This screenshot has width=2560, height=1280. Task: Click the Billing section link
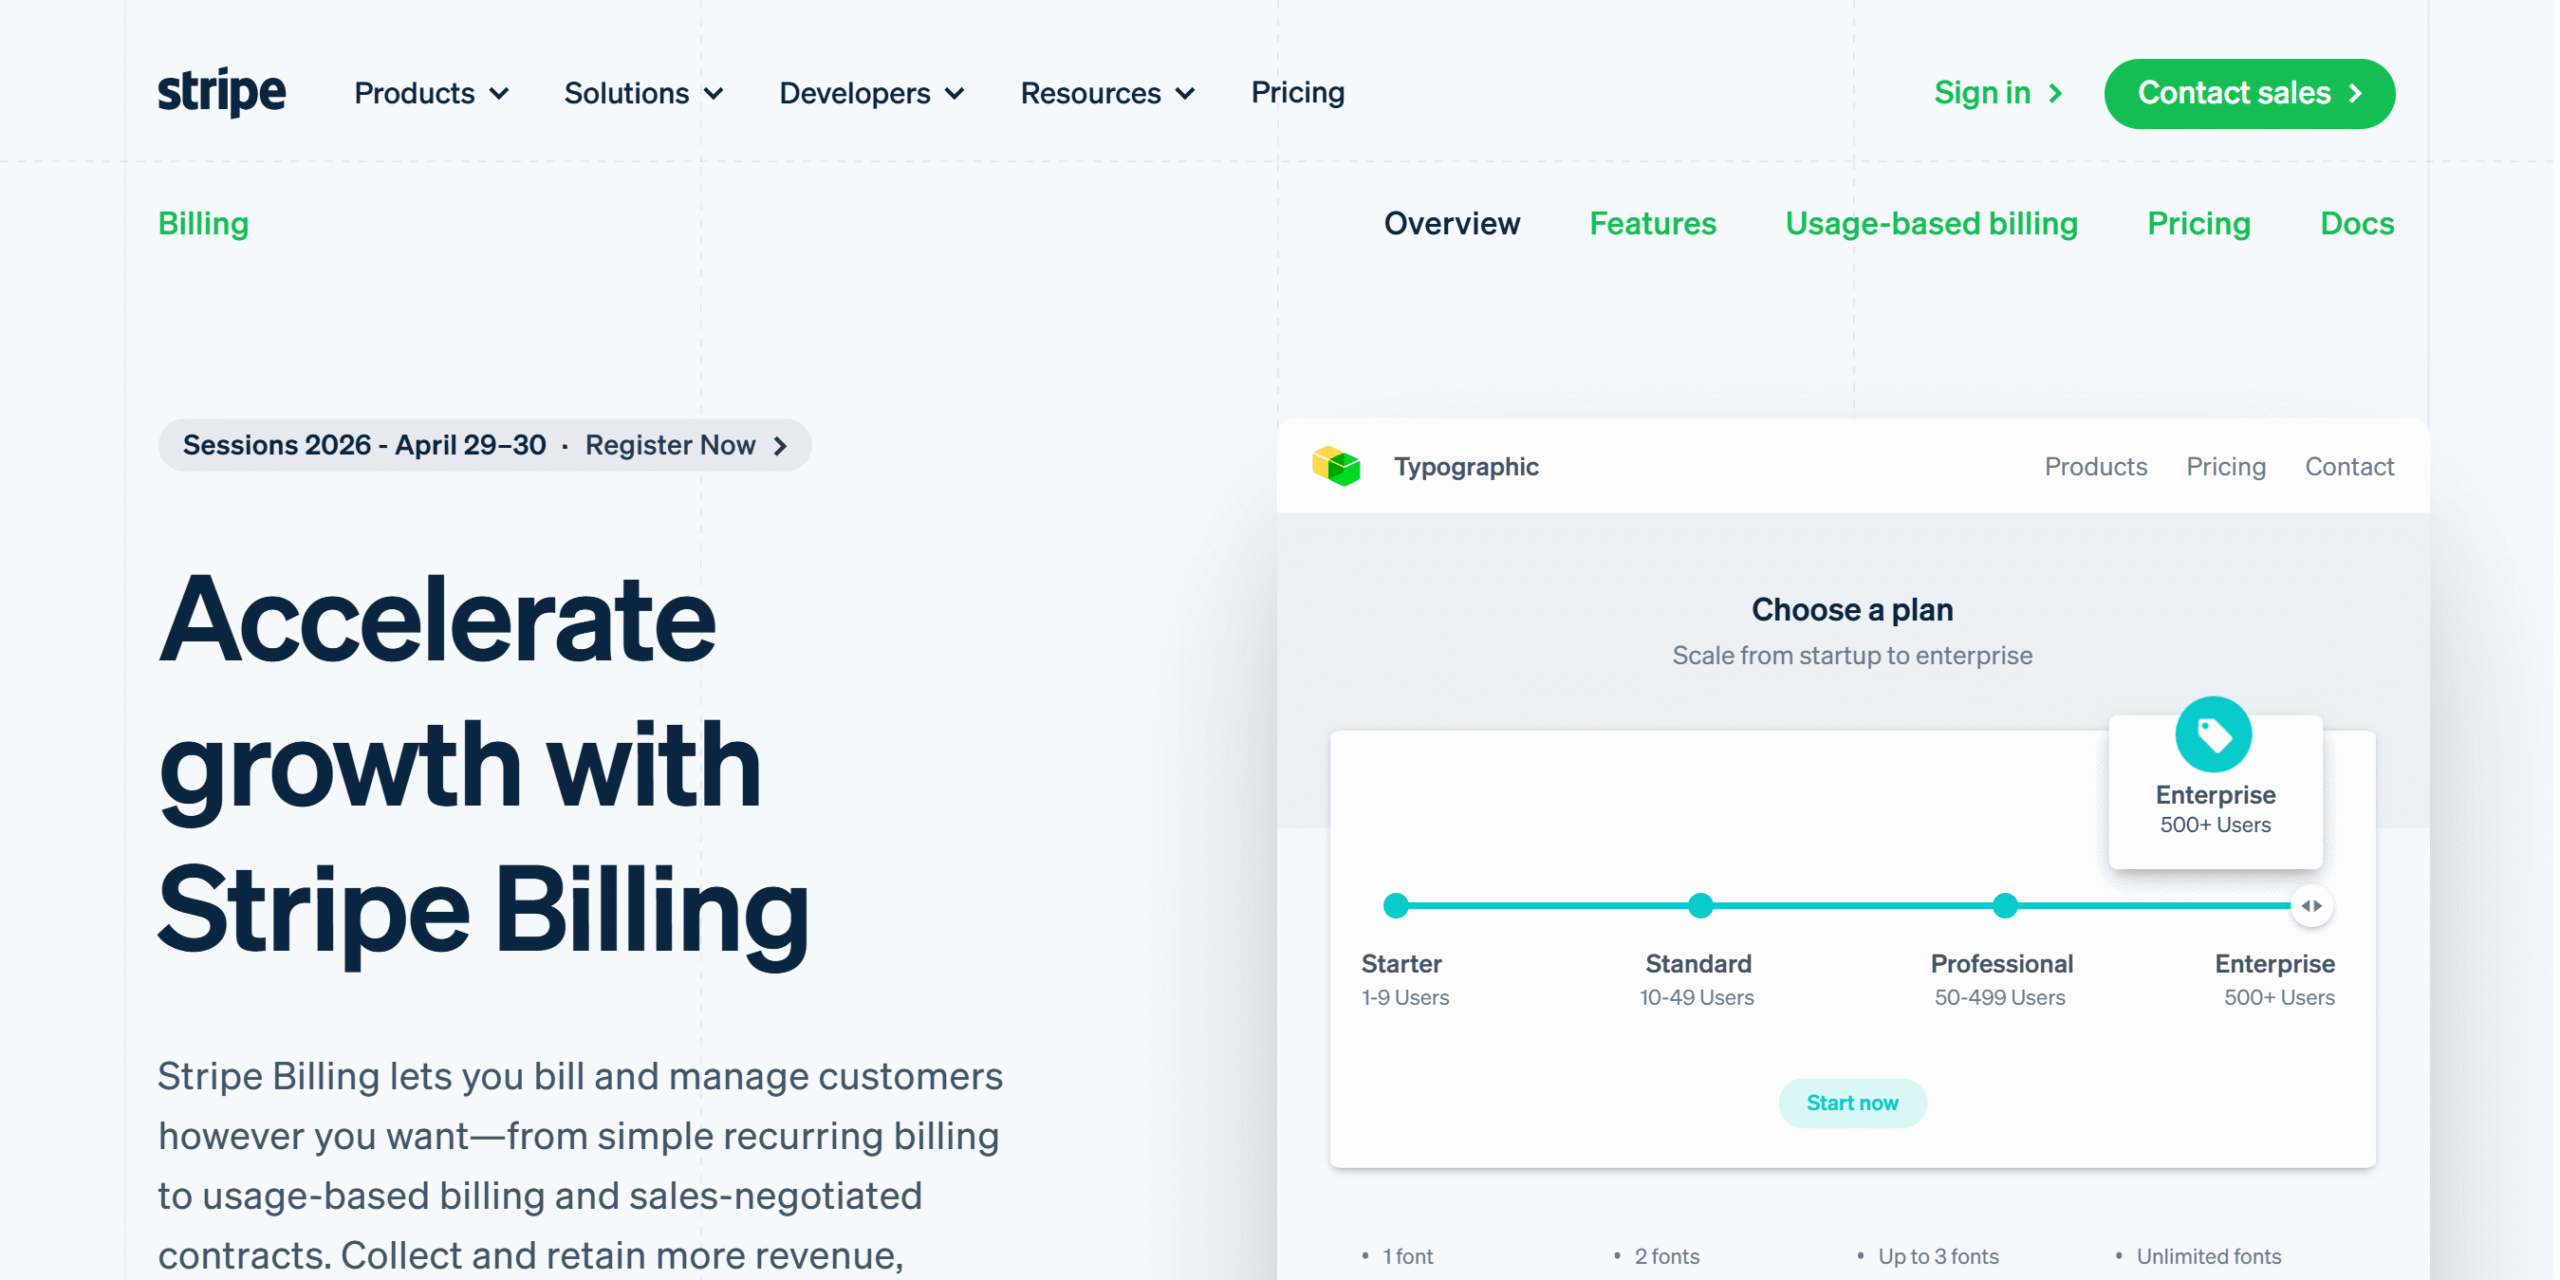click(203, 223)
